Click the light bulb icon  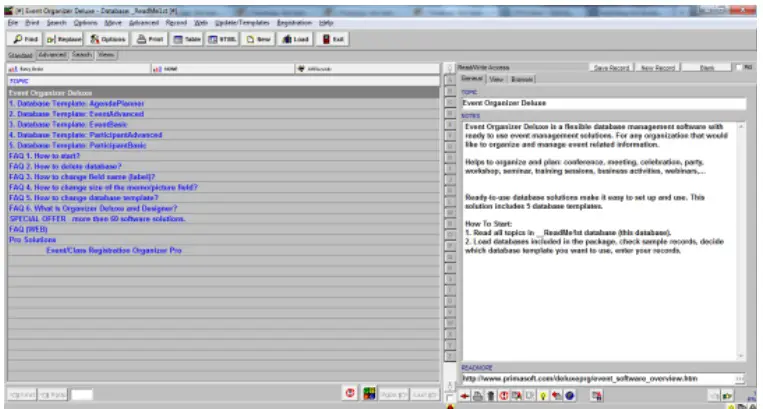pos(543,396)
